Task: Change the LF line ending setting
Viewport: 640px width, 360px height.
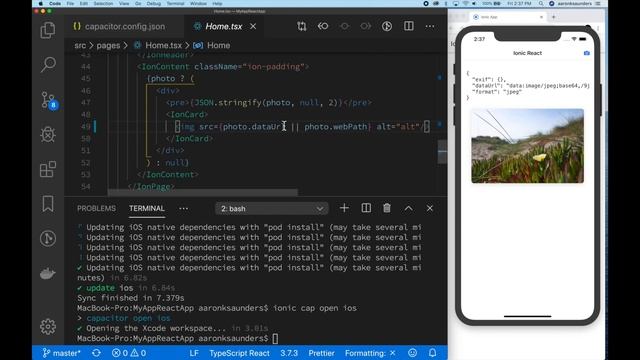Action: tap(194, 353)
